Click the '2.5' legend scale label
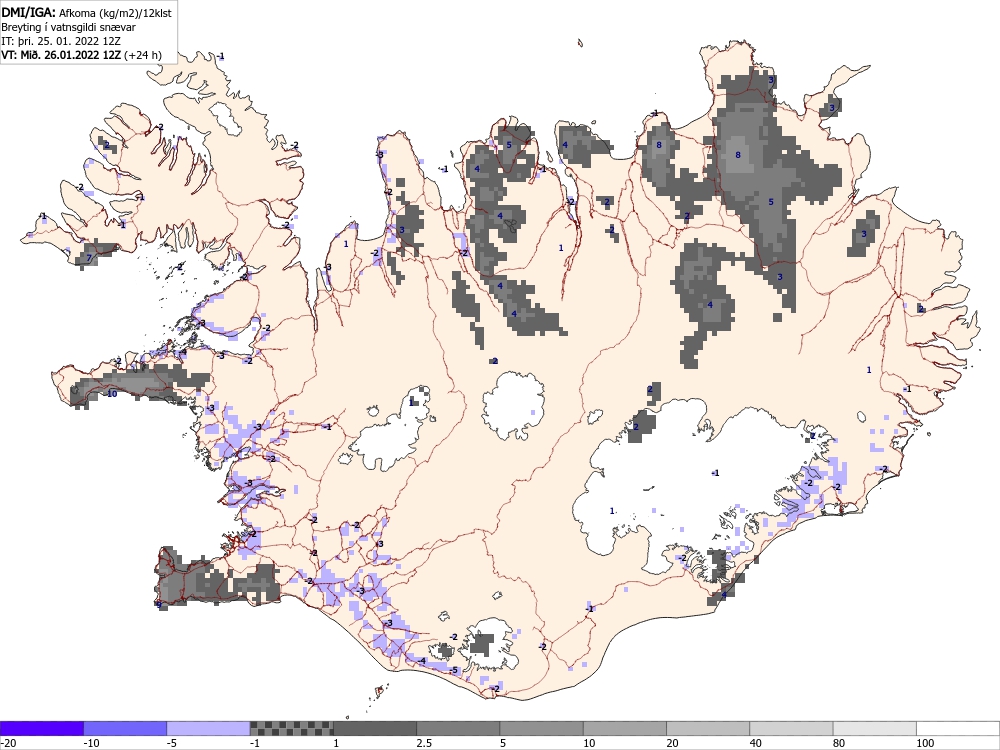This screenshot has width=1000, height=750. pos(423,743)
